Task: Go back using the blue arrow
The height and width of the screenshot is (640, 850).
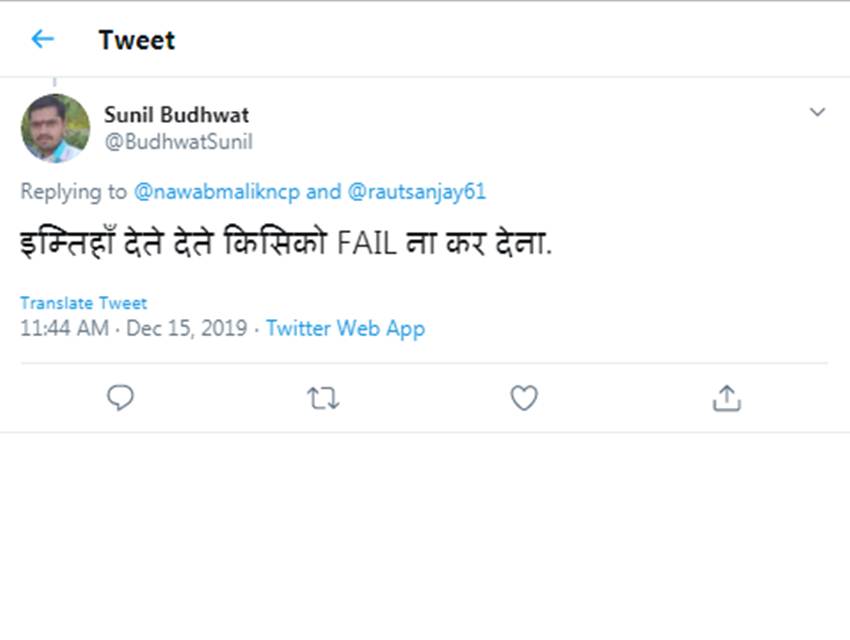Action: [42, 40]
